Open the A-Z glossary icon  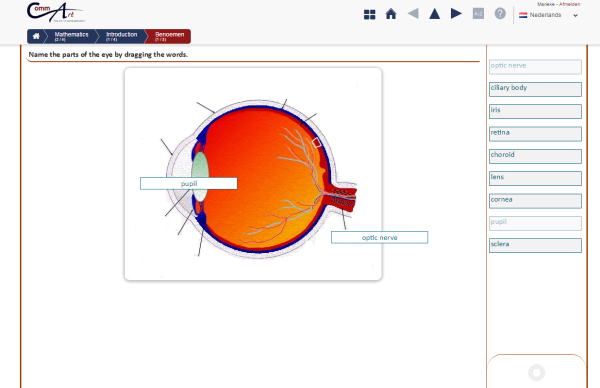478,13
